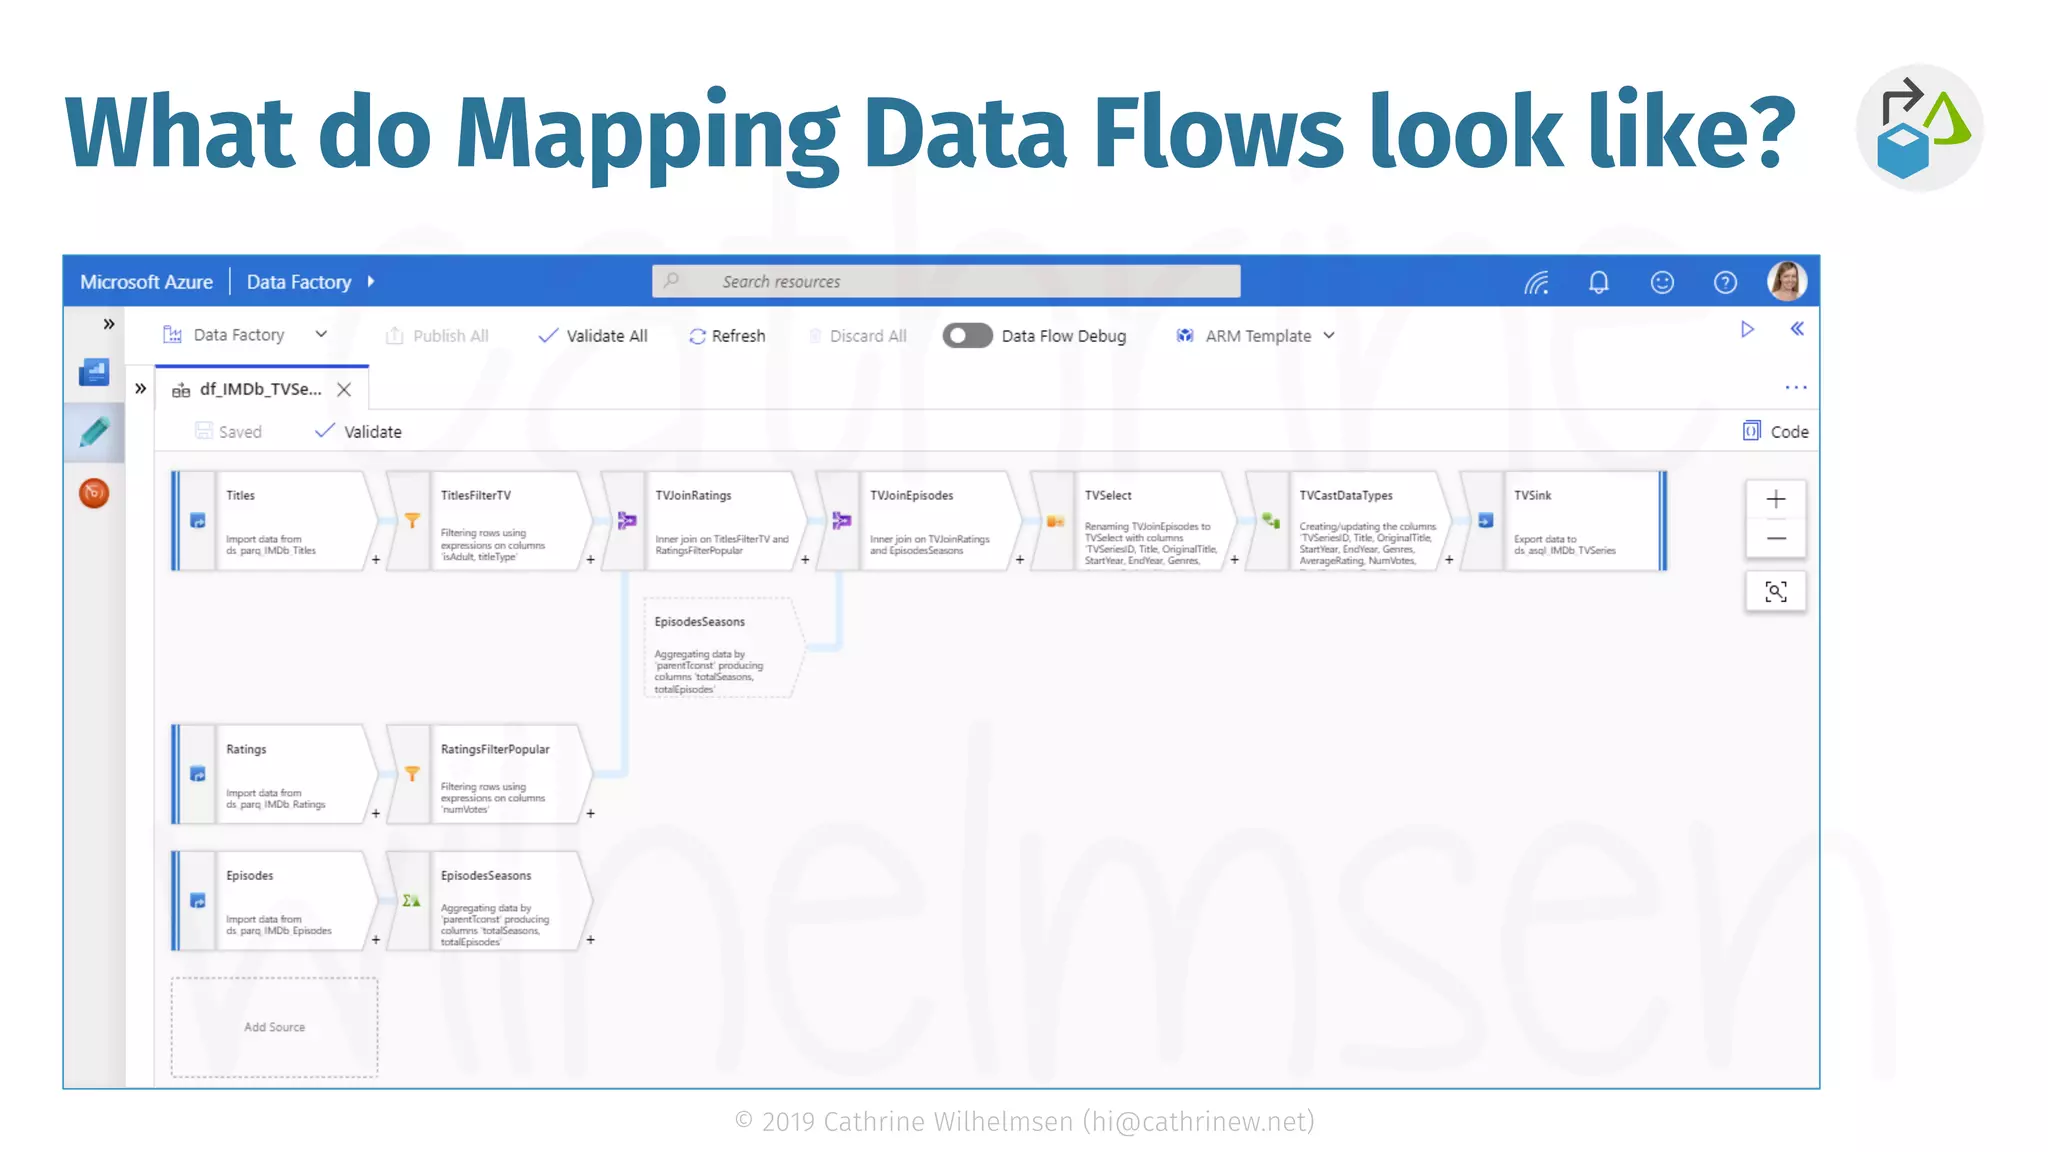Viewport: 2048px width, 1152px height.
Task: Collapse the right pane double-chevron icon
Action: point(1797,329)
